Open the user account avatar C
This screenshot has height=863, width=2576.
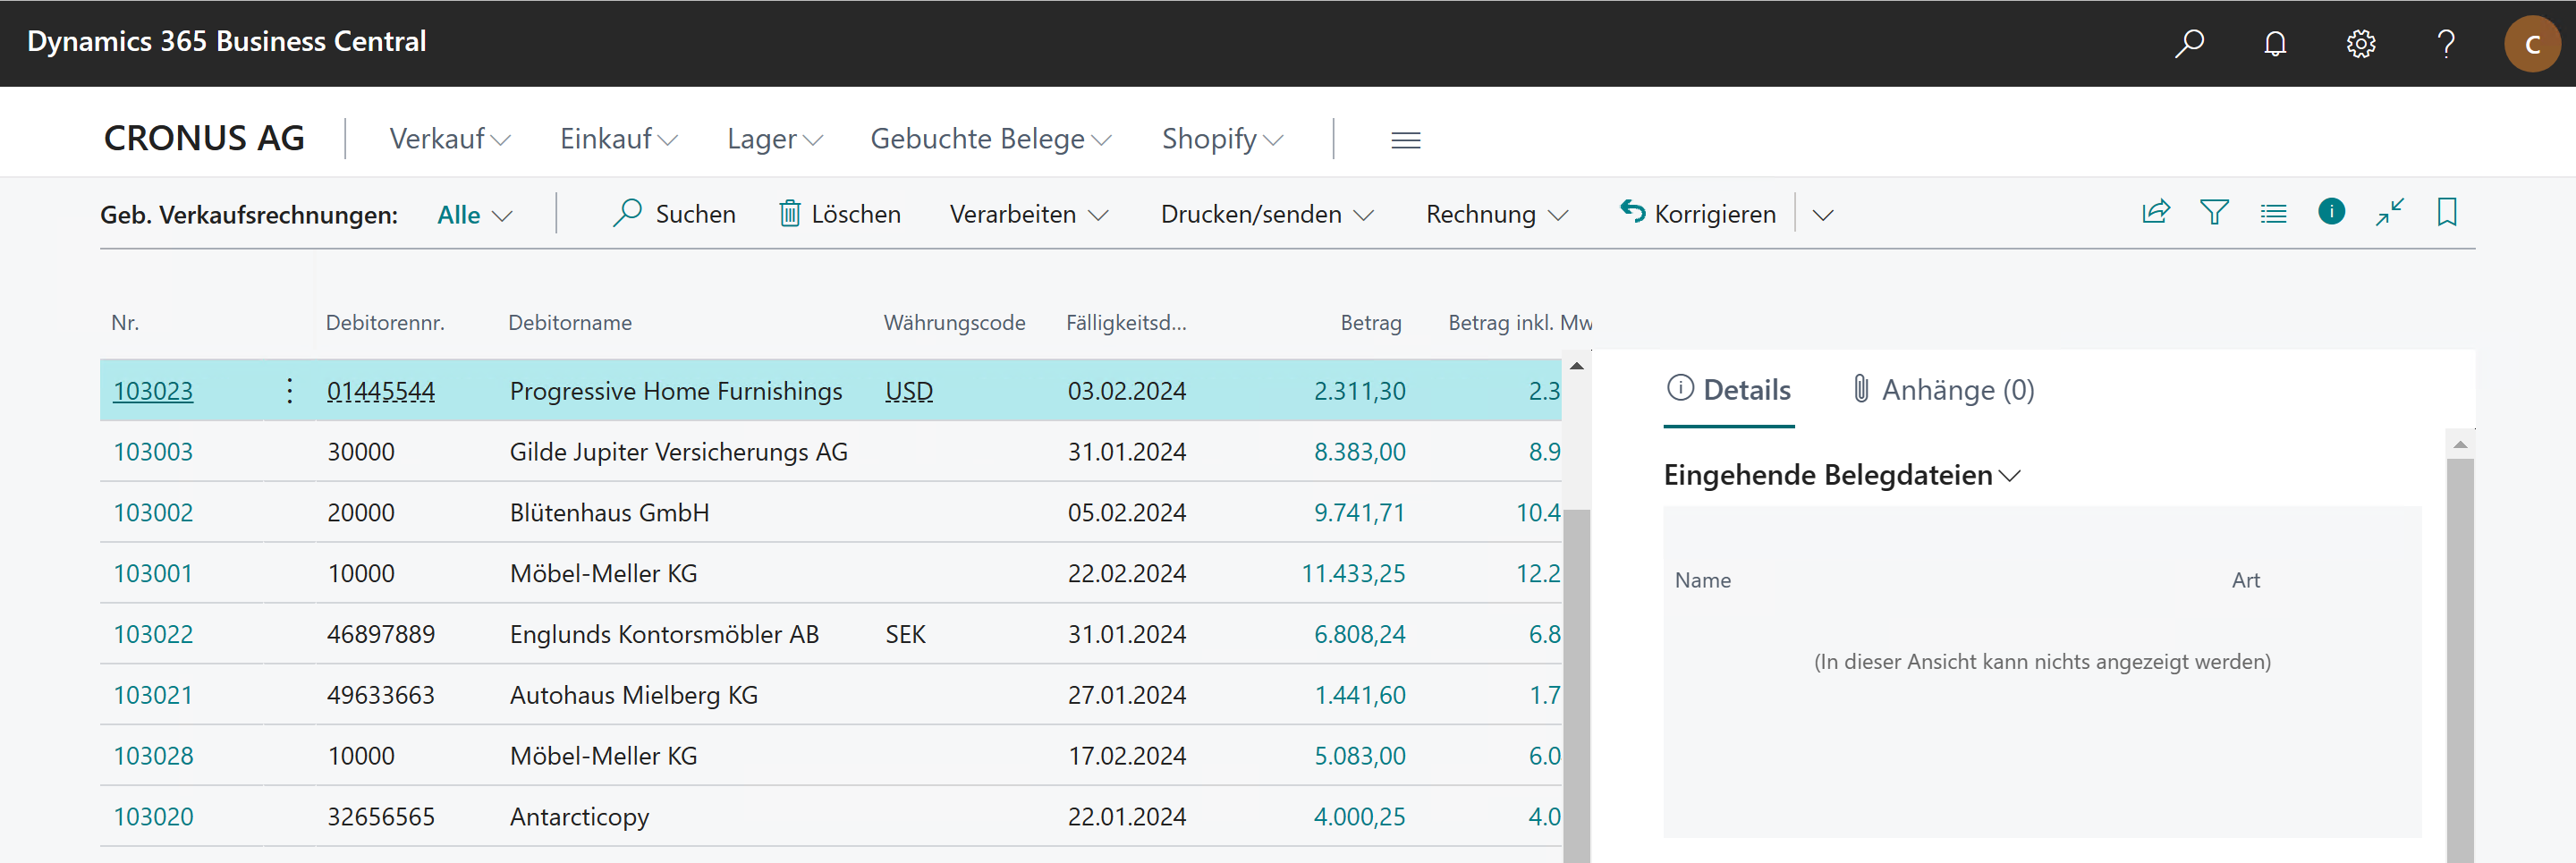point(2532,43)
